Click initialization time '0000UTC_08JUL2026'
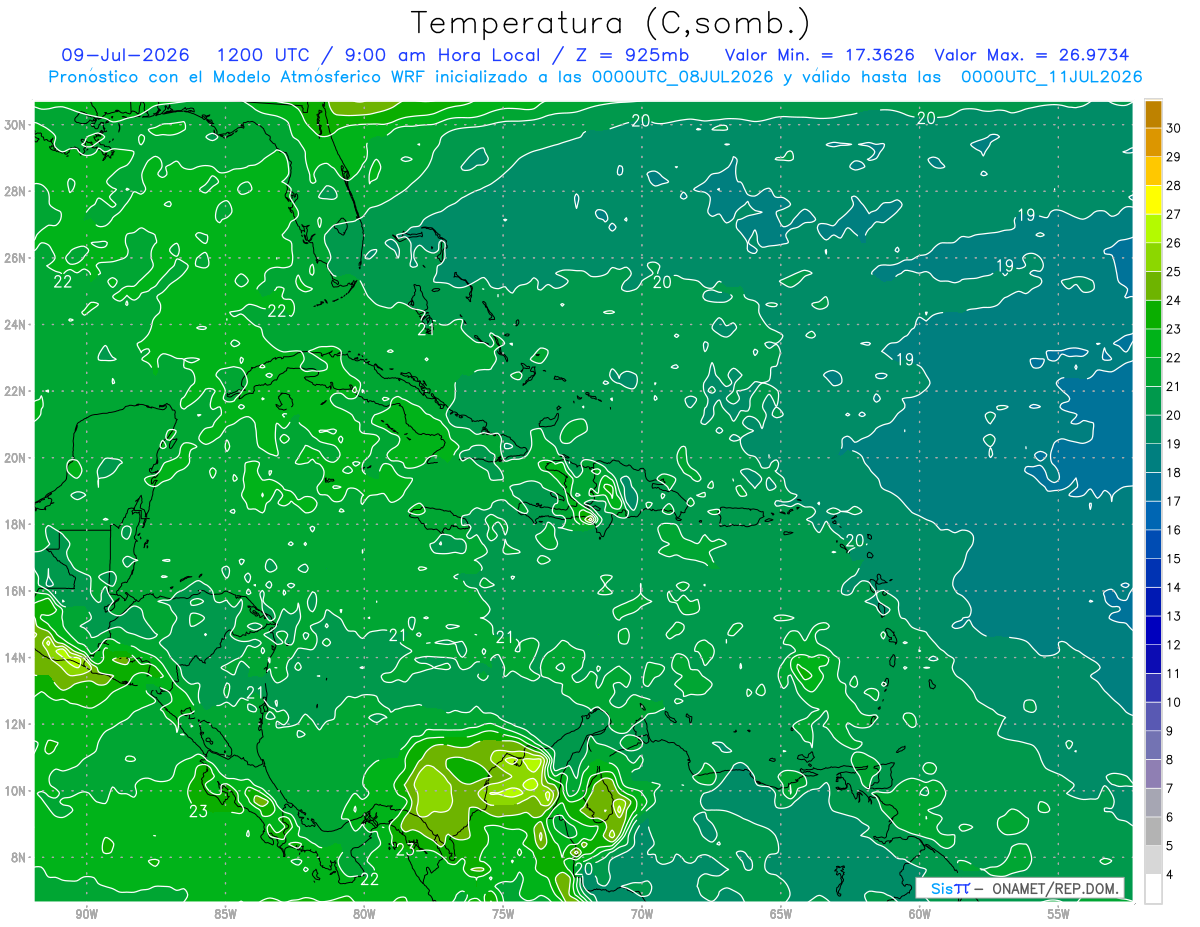Image resolution: width=1200 pixels, height=927 pixels. point(683,76)
